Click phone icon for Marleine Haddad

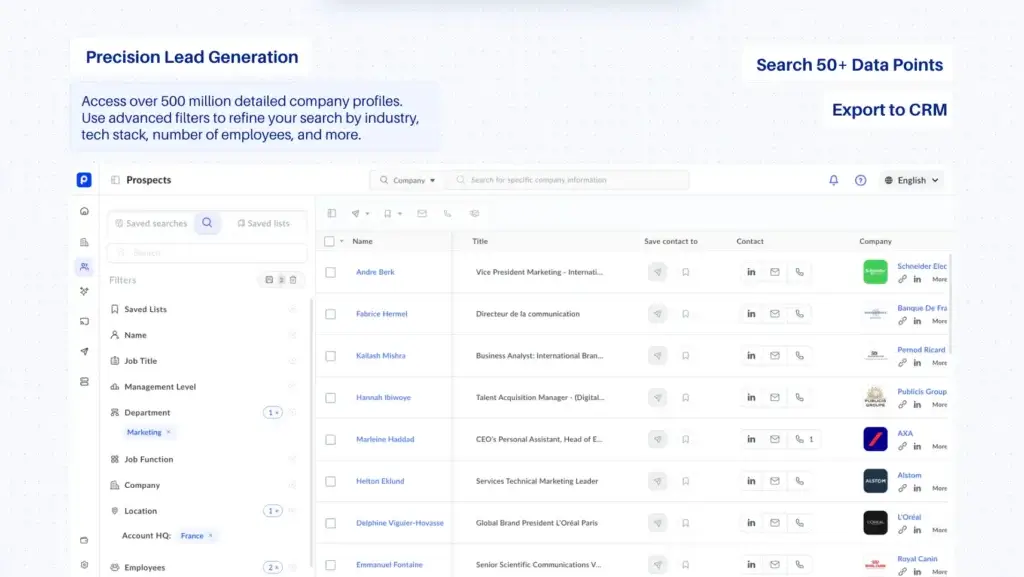(799, 439)
